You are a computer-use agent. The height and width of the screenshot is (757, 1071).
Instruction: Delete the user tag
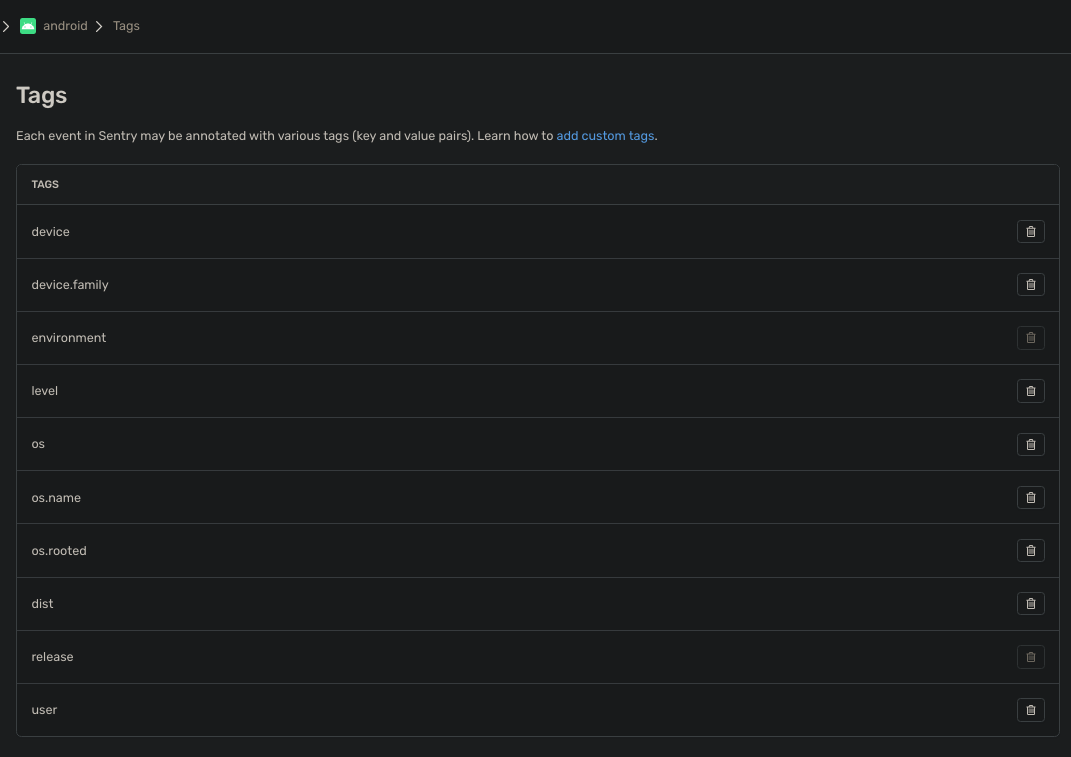tap(1030, 710)
